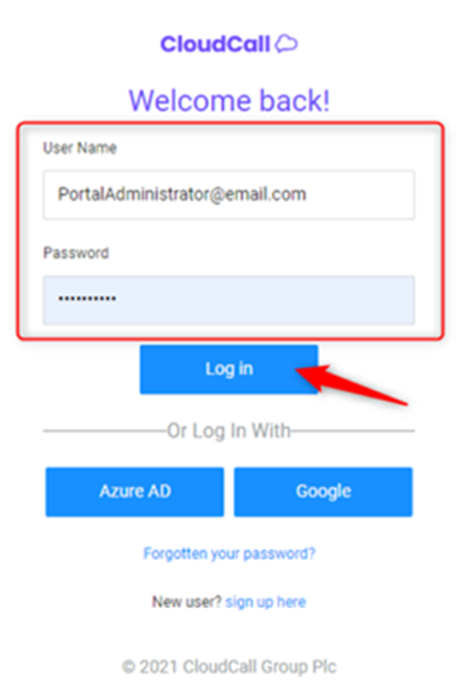Click the PortalAdministrator@email.com text
Viewport: 463px width, 684px height.
tap(182, 194)
